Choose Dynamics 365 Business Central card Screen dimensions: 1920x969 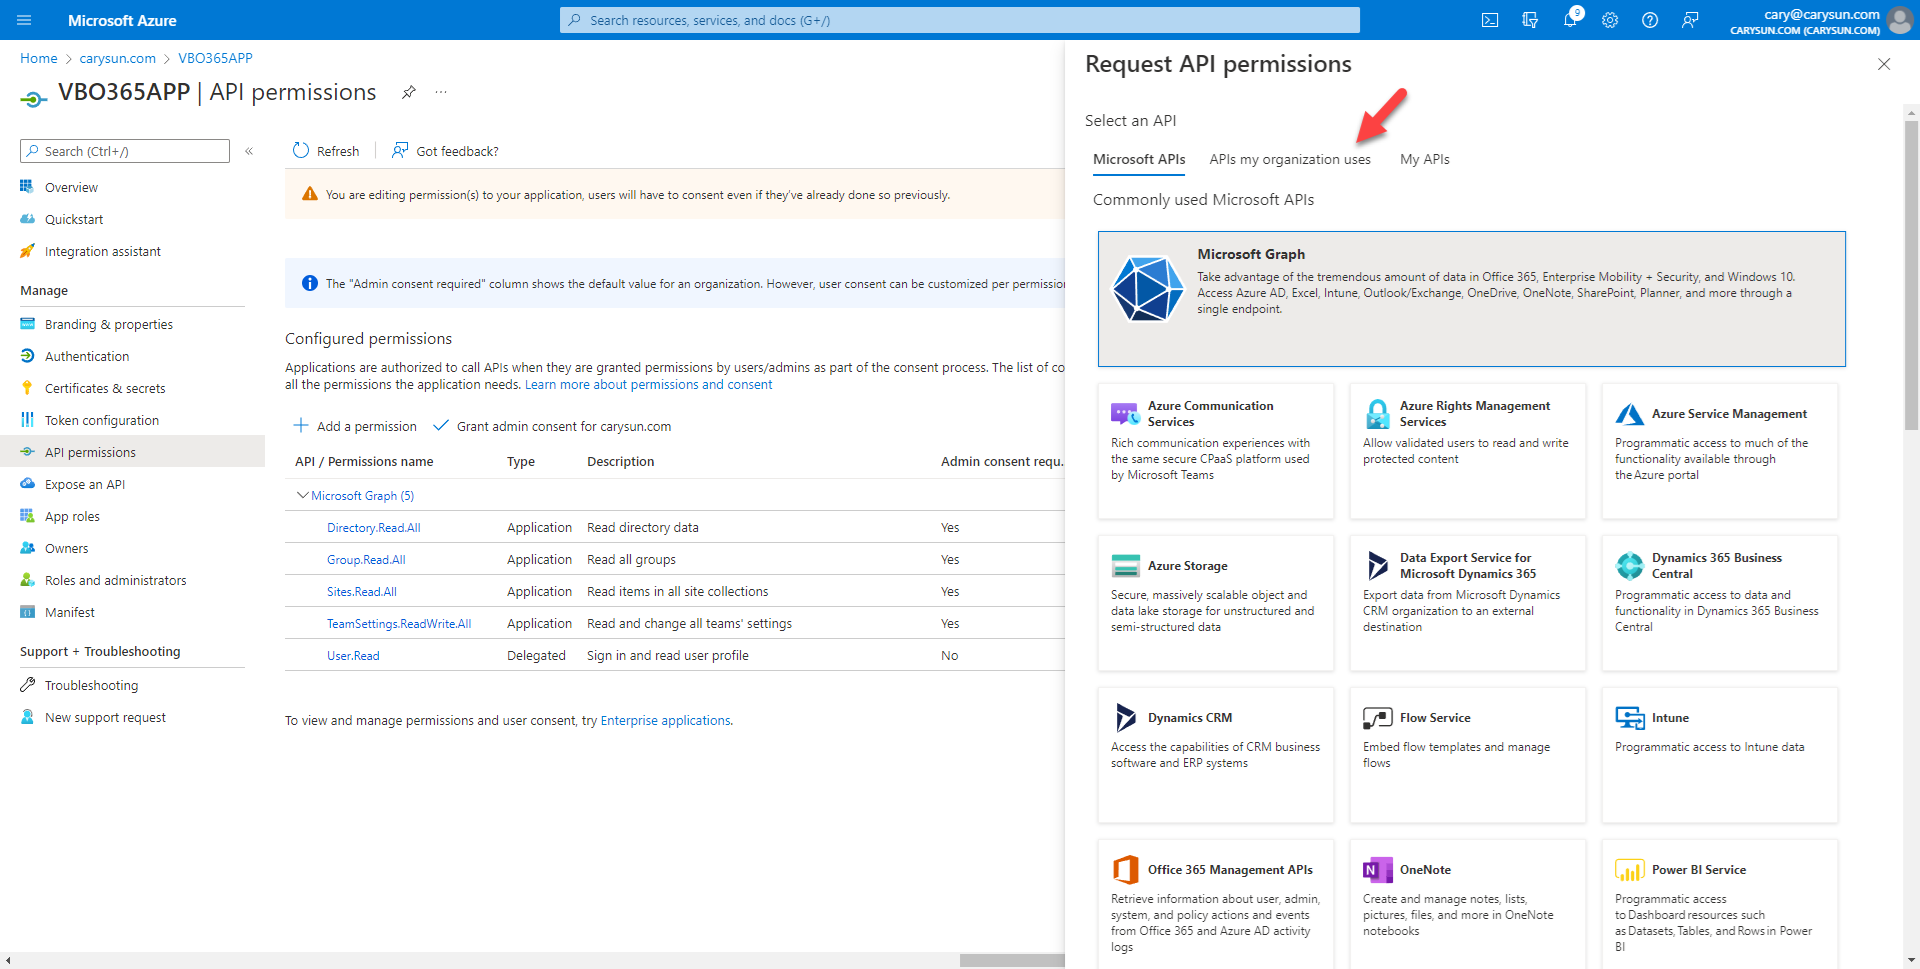pos(1720,603)
